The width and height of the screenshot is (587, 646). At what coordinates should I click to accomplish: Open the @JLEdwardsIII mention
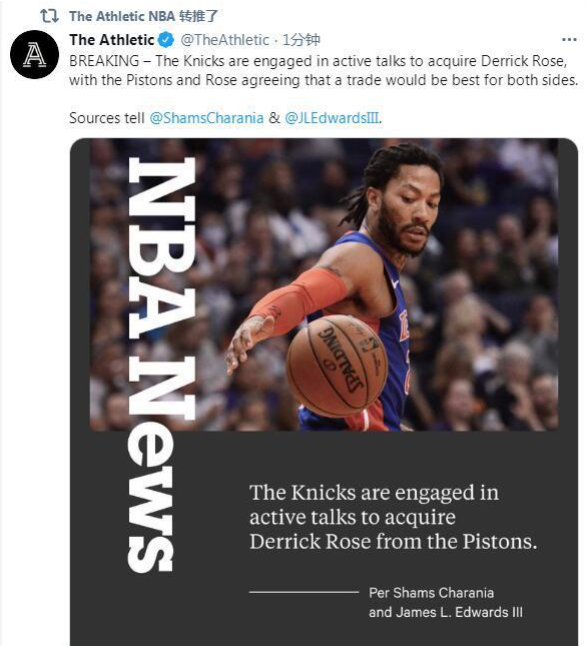[332, 118]
